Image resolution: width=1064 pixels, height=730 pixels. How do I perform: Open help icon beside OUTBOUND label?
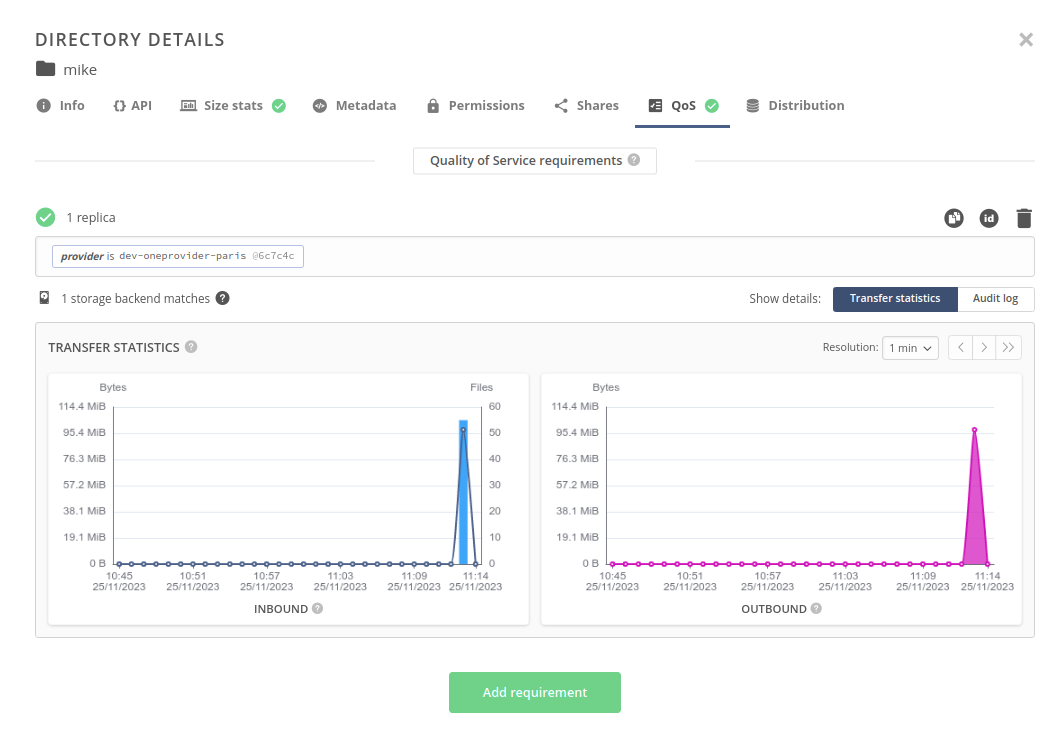tap(816, 609)
